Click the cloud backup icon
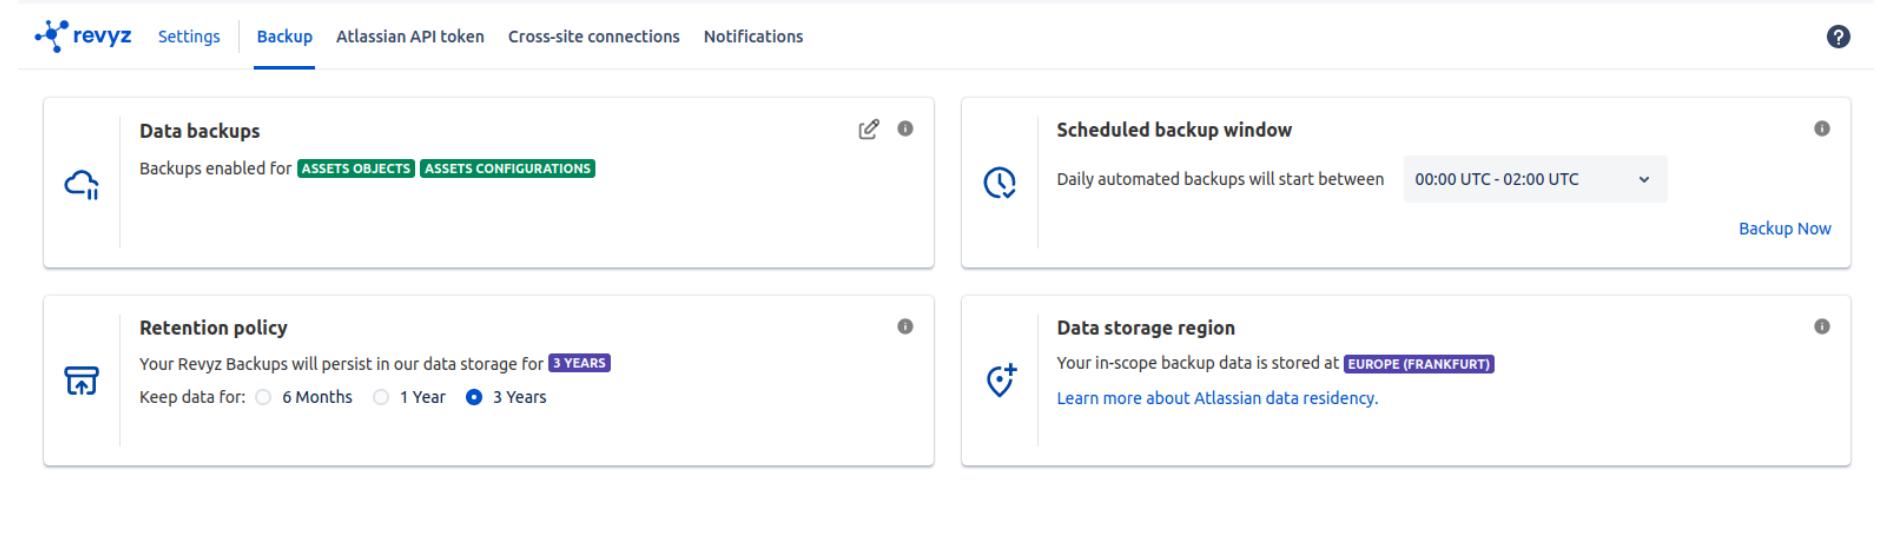This screenshot has width=1901, height=551. point(82,184)
